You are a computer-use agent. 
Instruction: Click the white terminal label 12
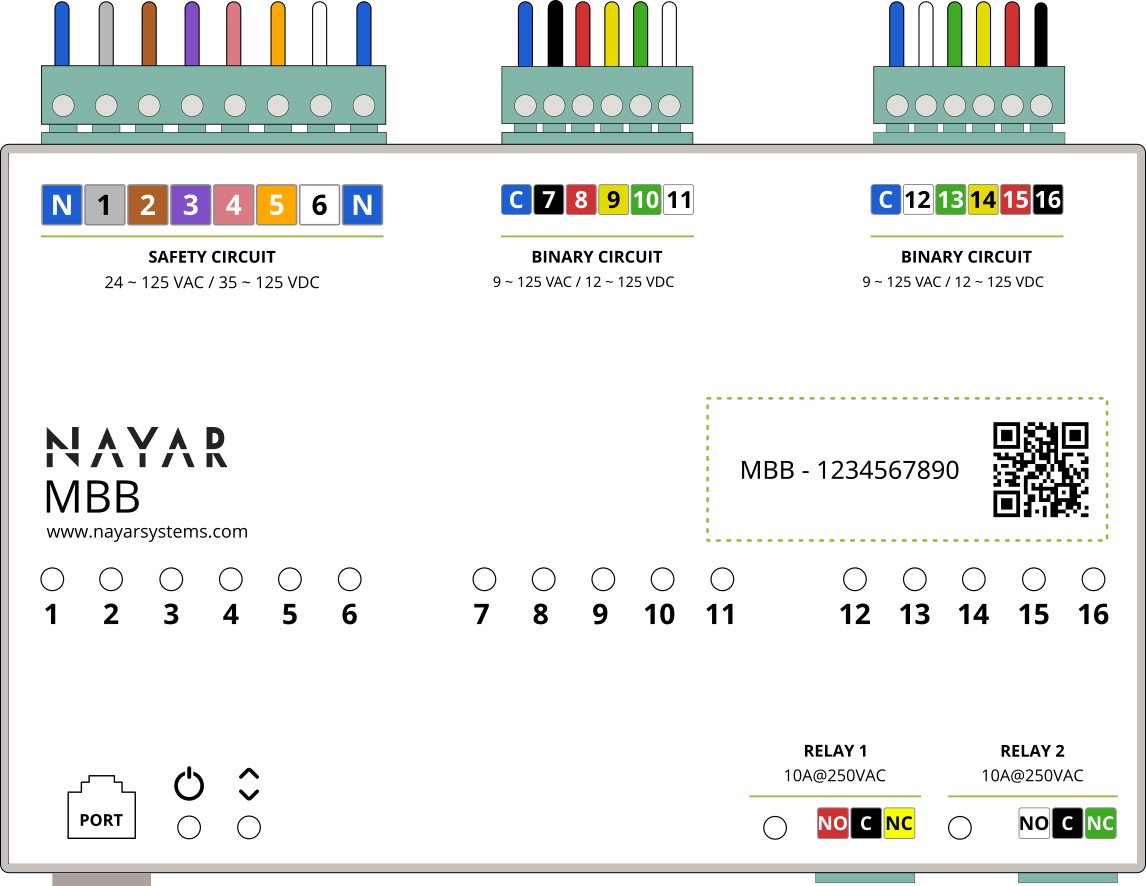[x=918, y=200]
